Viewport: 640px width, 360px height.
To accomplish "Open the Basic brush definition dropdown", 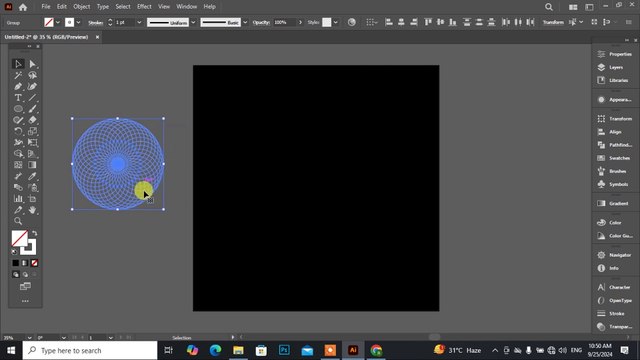I will [x=245, y=22].
